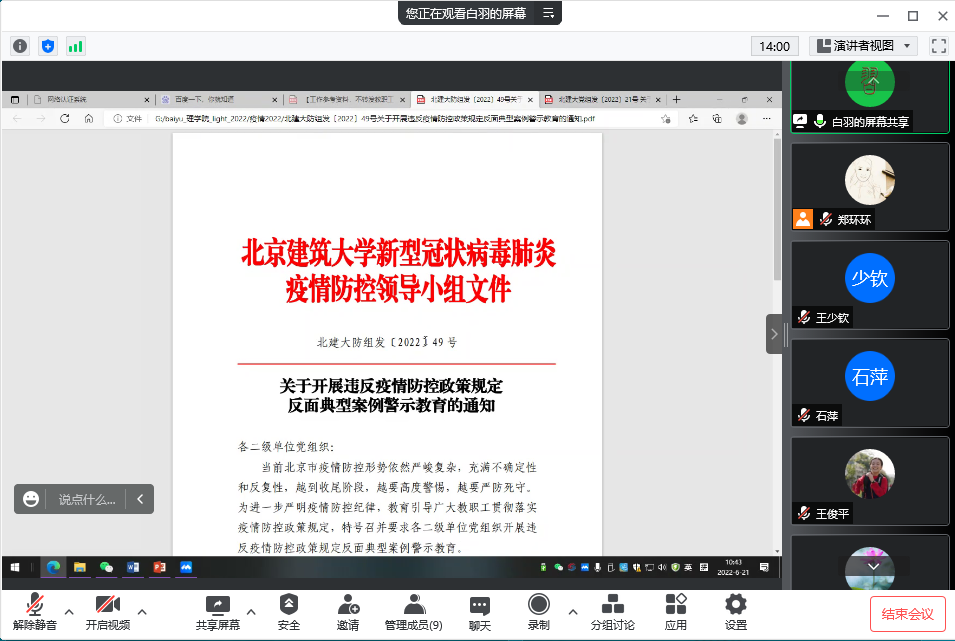Viewport: 955px width, 641px height.
Task: Open the Security (安全) panel
Action: point(289,612)
